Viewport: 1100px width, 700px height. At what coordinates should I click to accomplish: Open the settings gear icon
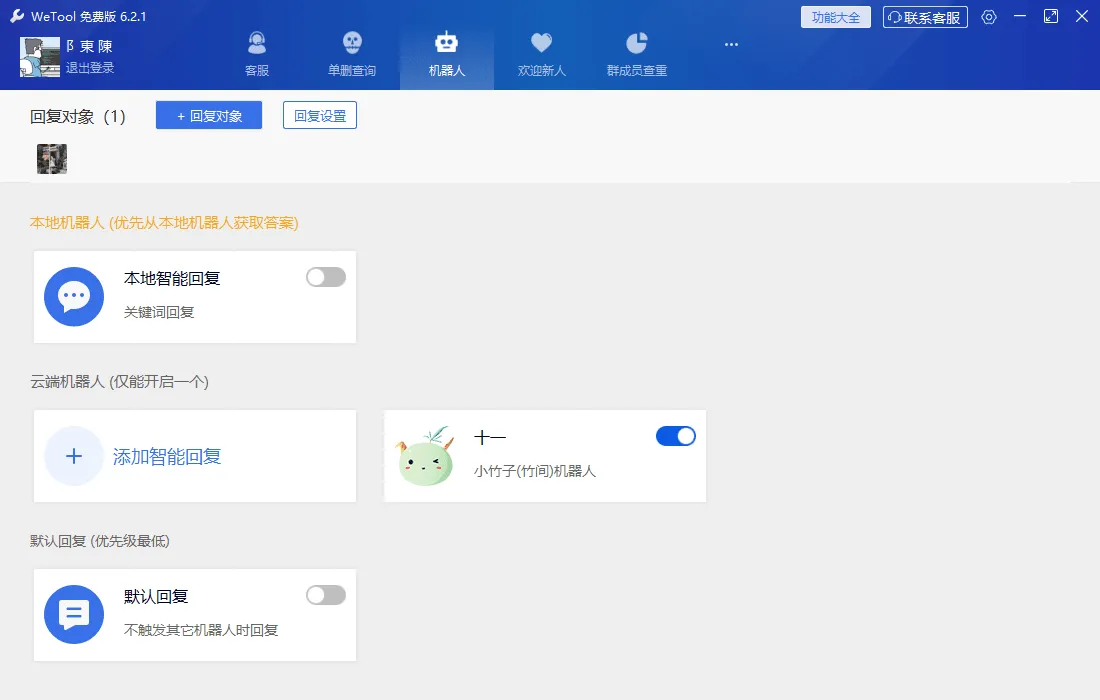988,16
